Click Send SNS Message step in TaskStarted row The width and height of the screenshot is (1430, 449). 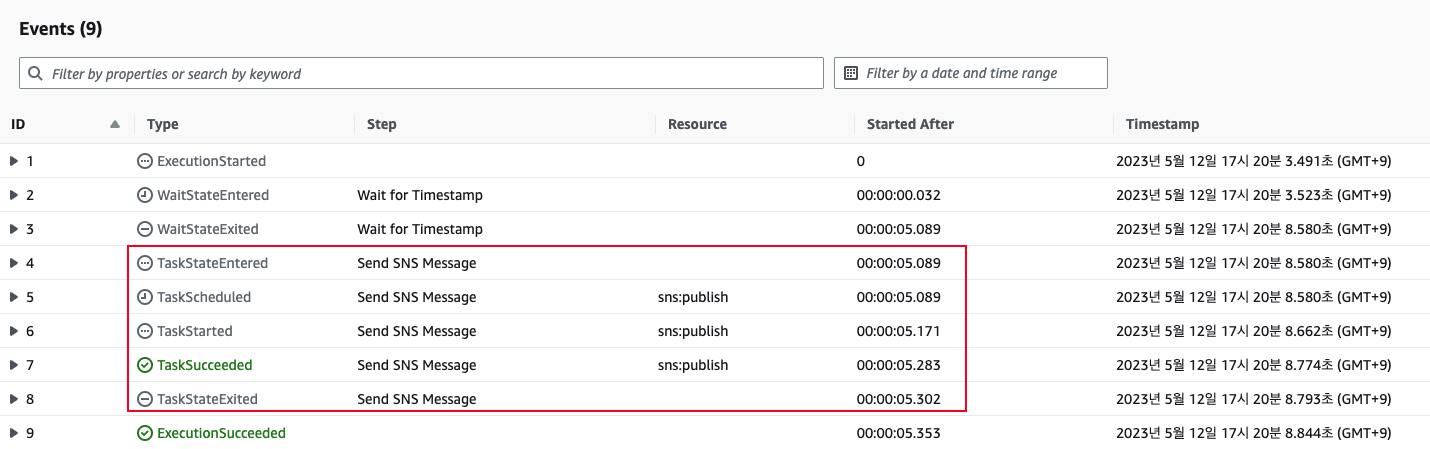coord(416,331)
